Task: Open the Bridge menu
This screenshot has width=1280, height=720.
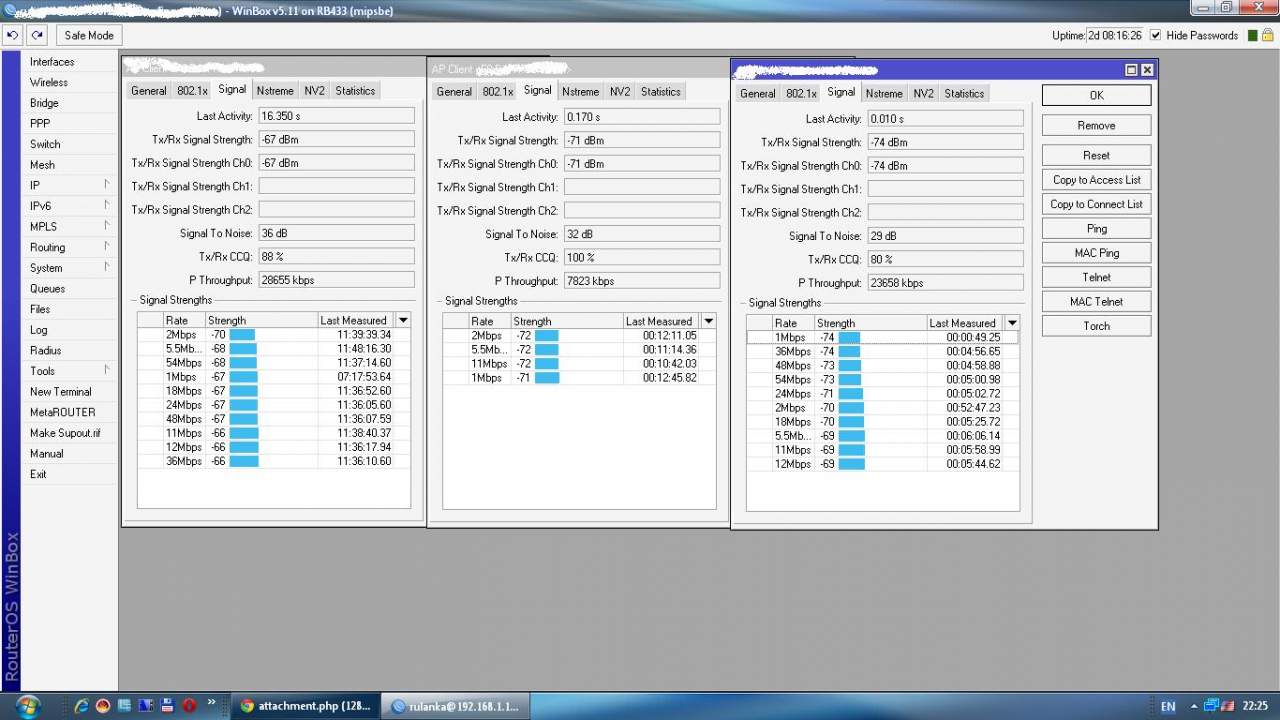Action: pos(44,103)
